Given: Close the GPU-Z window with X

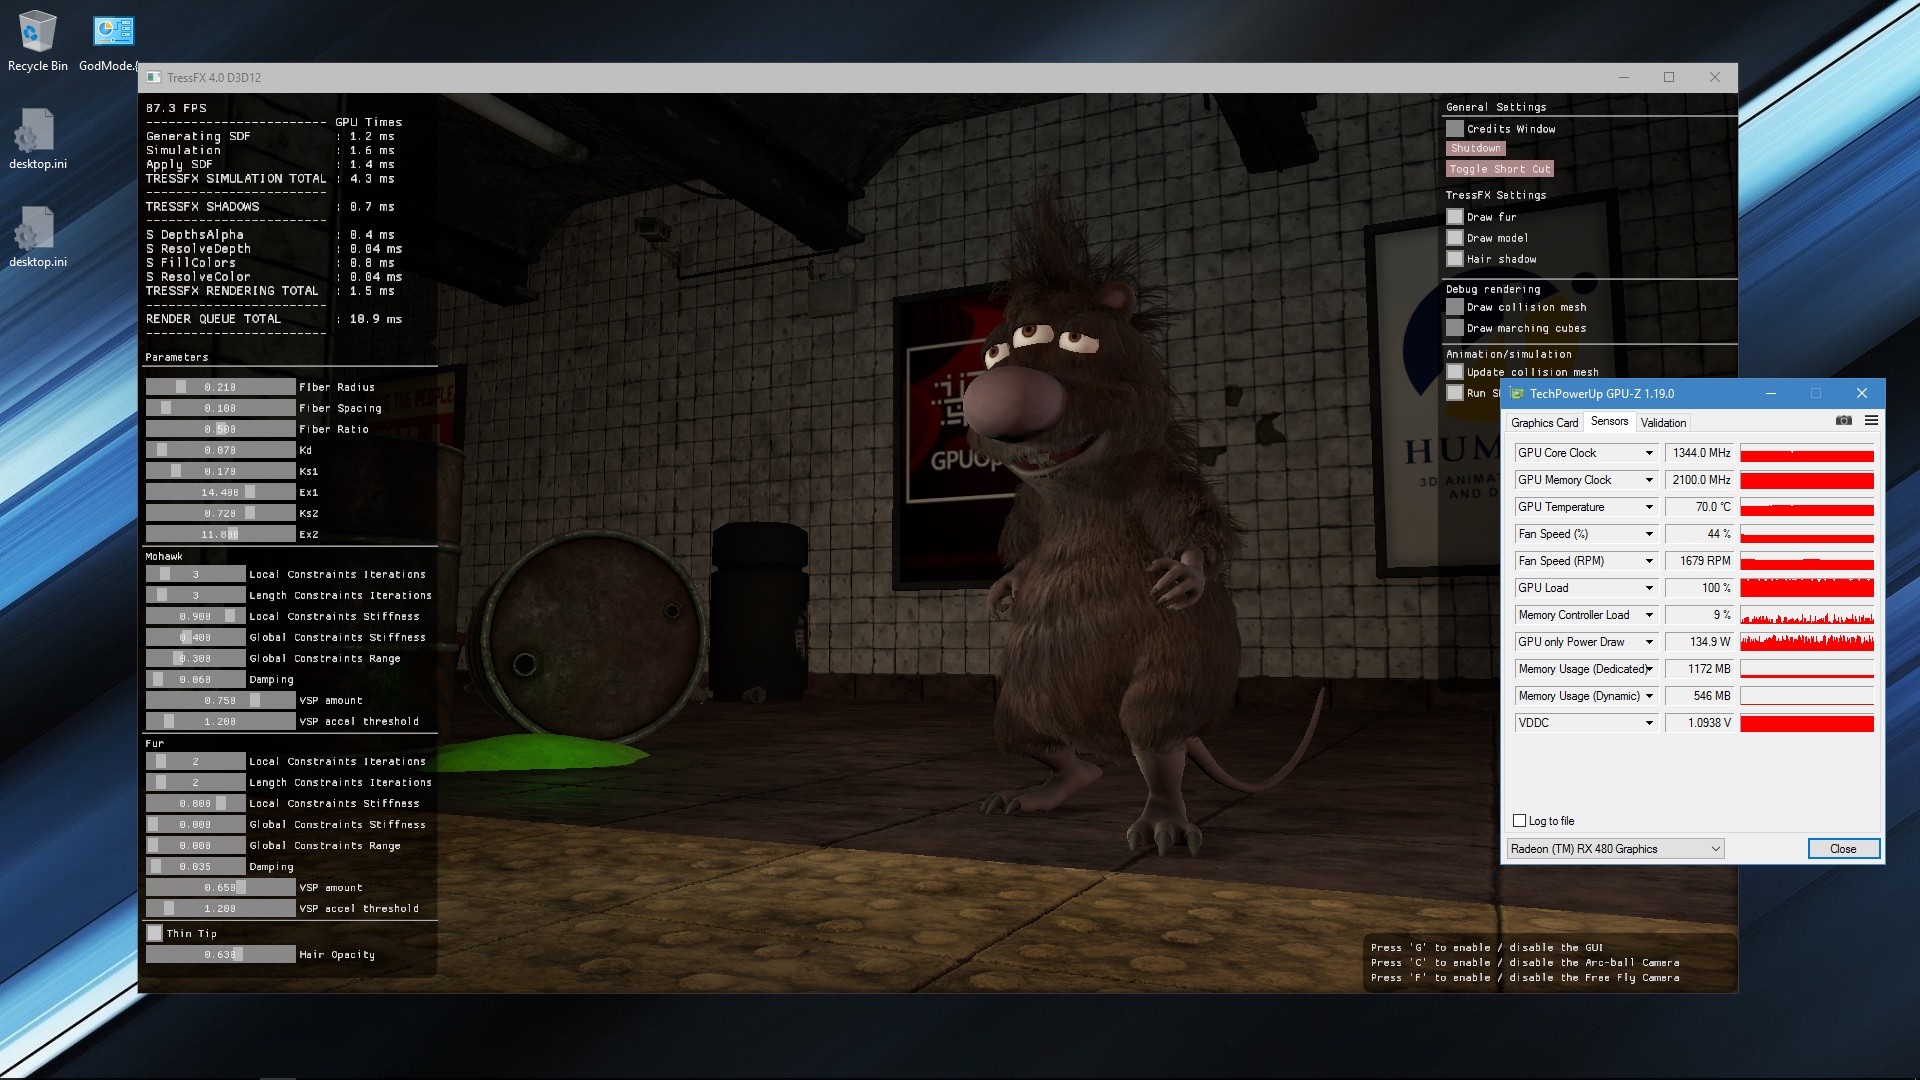Looking at the screenshot, I should [1861, 393].
